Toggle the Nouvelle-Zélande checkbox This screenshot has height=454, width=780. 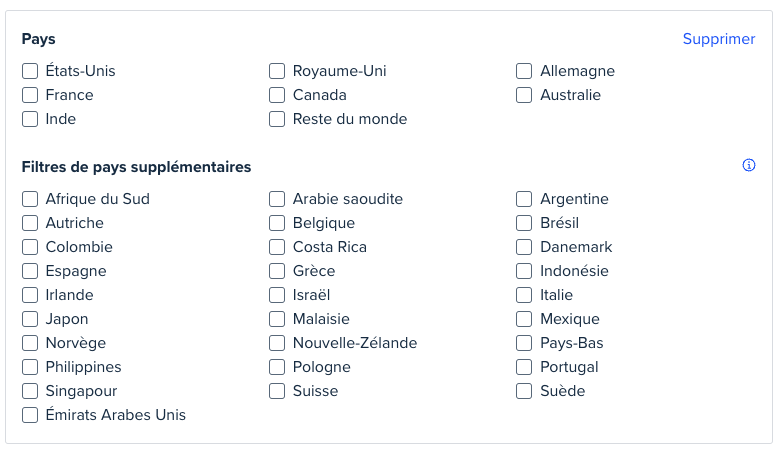click(277, 343)
